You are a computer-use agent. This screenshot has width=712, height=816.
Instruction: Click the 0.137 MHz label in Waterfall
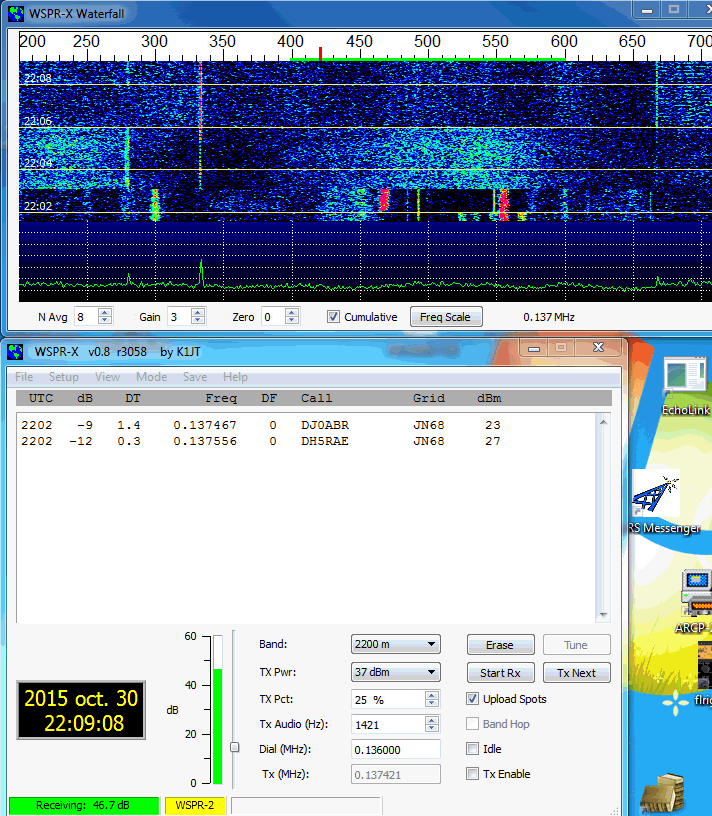(549, 317)
